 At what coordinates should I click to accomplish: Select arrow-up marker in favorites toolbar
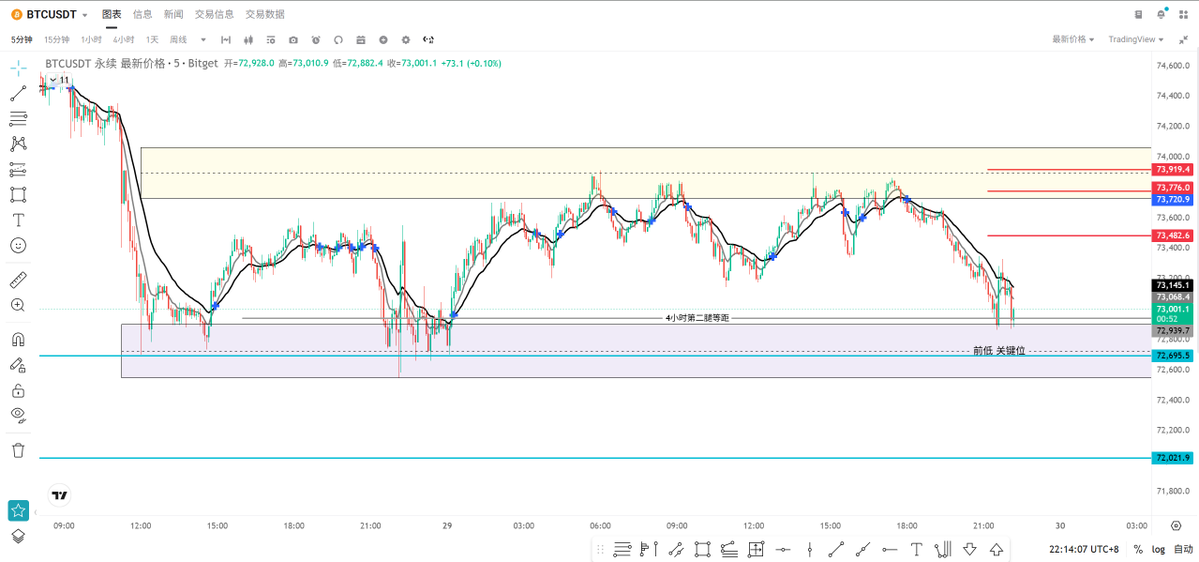[996, 548]
